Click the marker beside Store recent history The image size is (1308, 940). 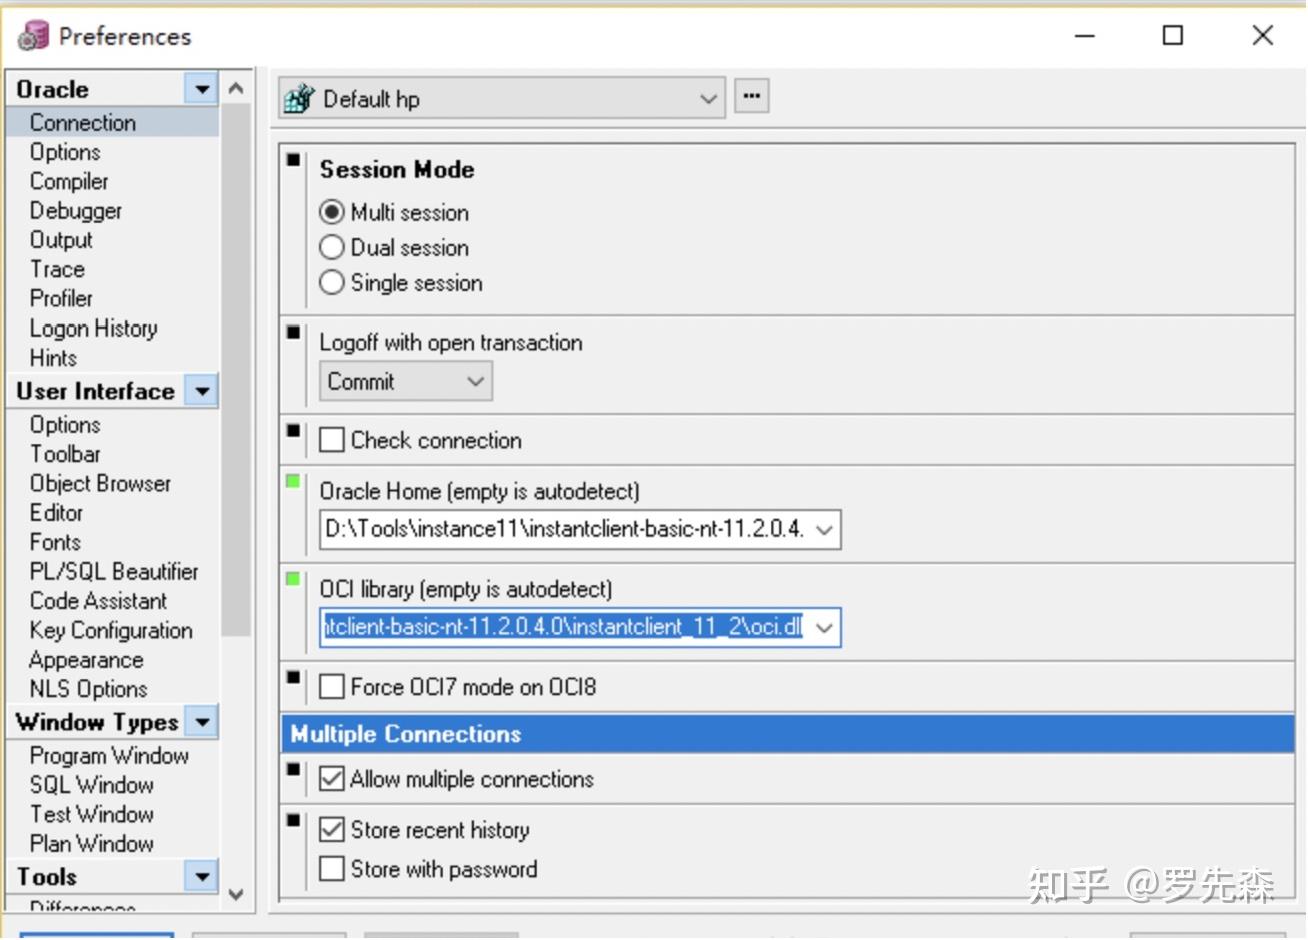pyautogui.click(x=293, y=820)
